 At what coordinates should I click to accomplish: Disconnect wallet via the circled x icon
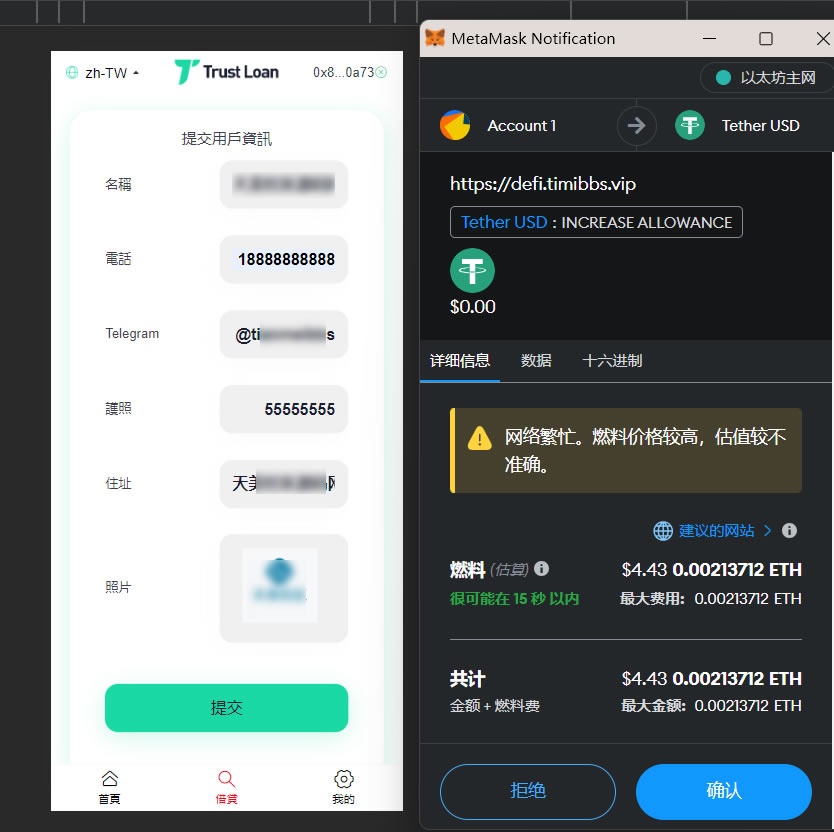coord(381,72)
